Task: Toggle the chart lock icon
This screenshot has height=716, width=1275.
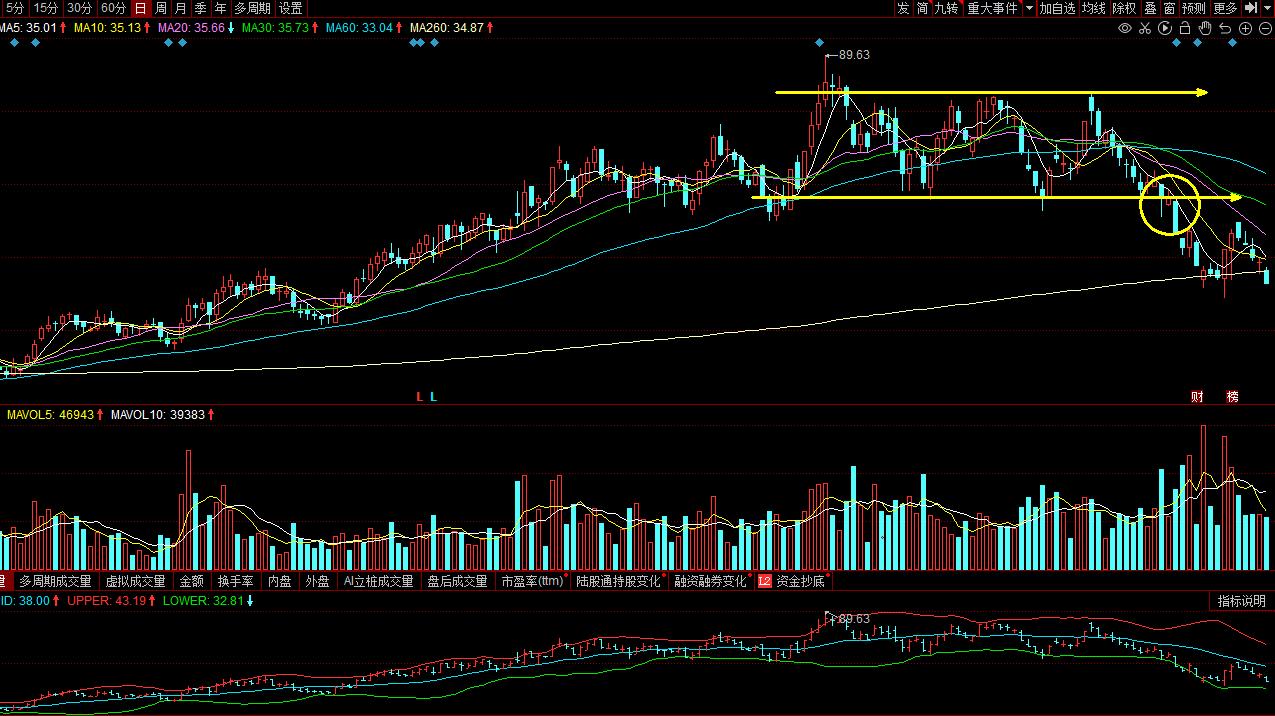Action: (x=1185, y=28)
